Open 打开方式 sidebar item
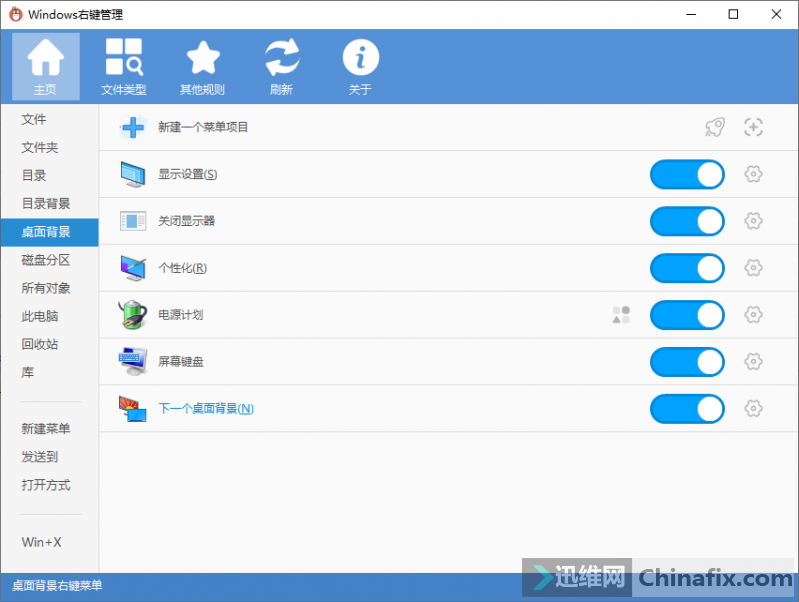799x602 pixels. coord(49,485)
